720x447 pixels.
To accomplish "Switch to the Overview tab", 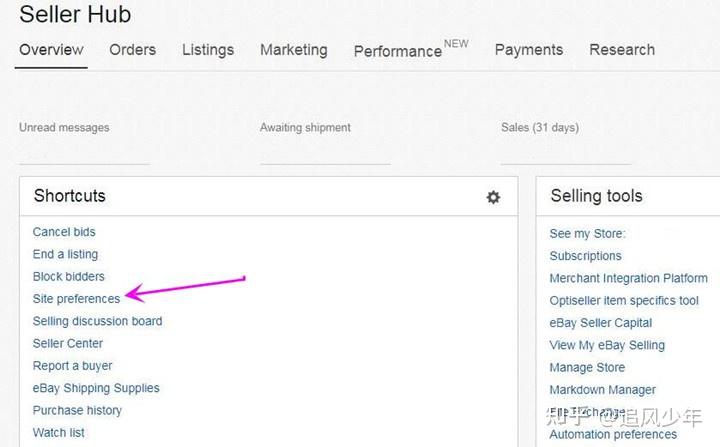I will (51, 50).
